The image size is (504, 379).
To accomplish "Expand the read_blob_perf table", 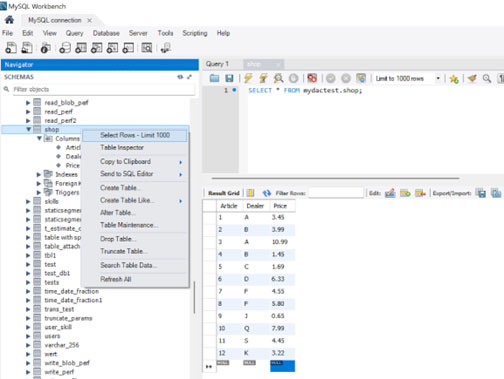I will [28, 103].
